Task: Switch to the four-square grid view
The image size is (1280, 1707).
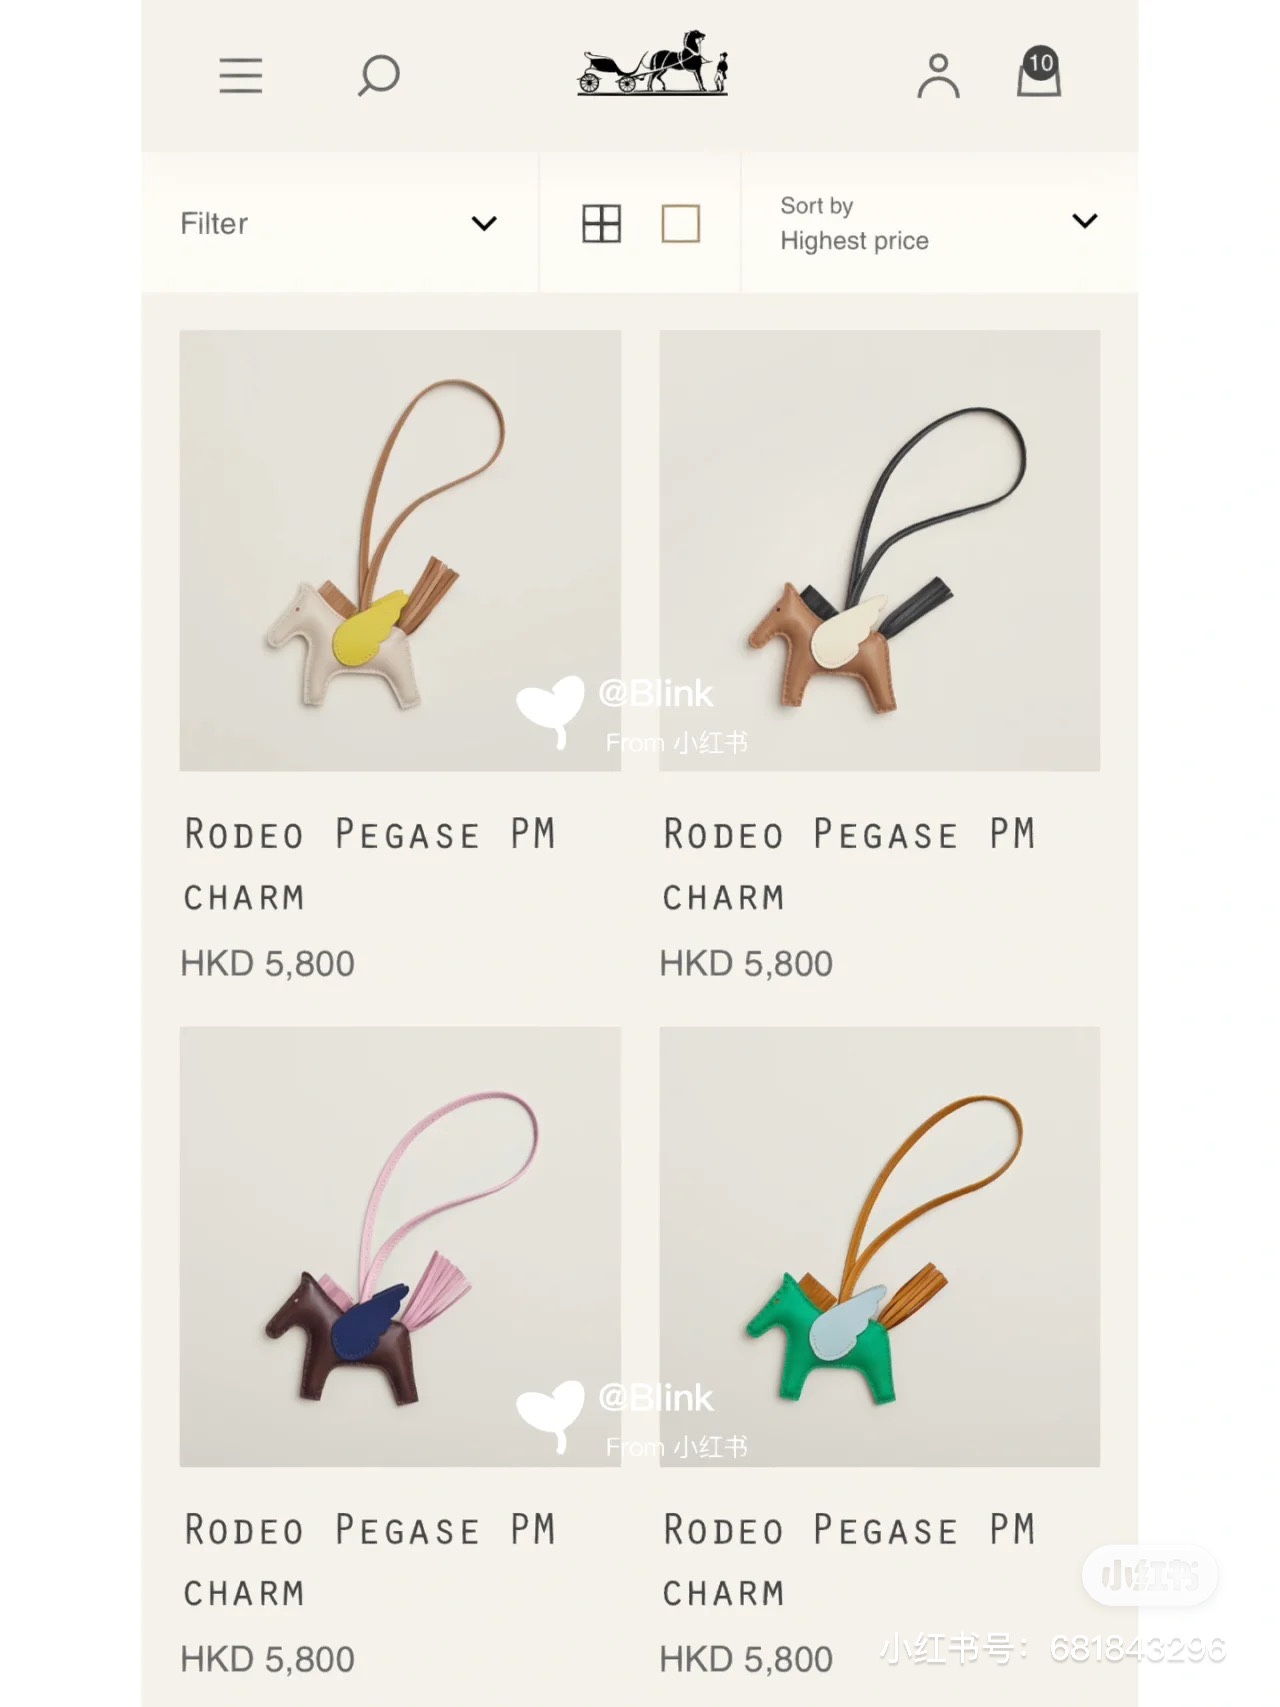Action: pos(602,223)
